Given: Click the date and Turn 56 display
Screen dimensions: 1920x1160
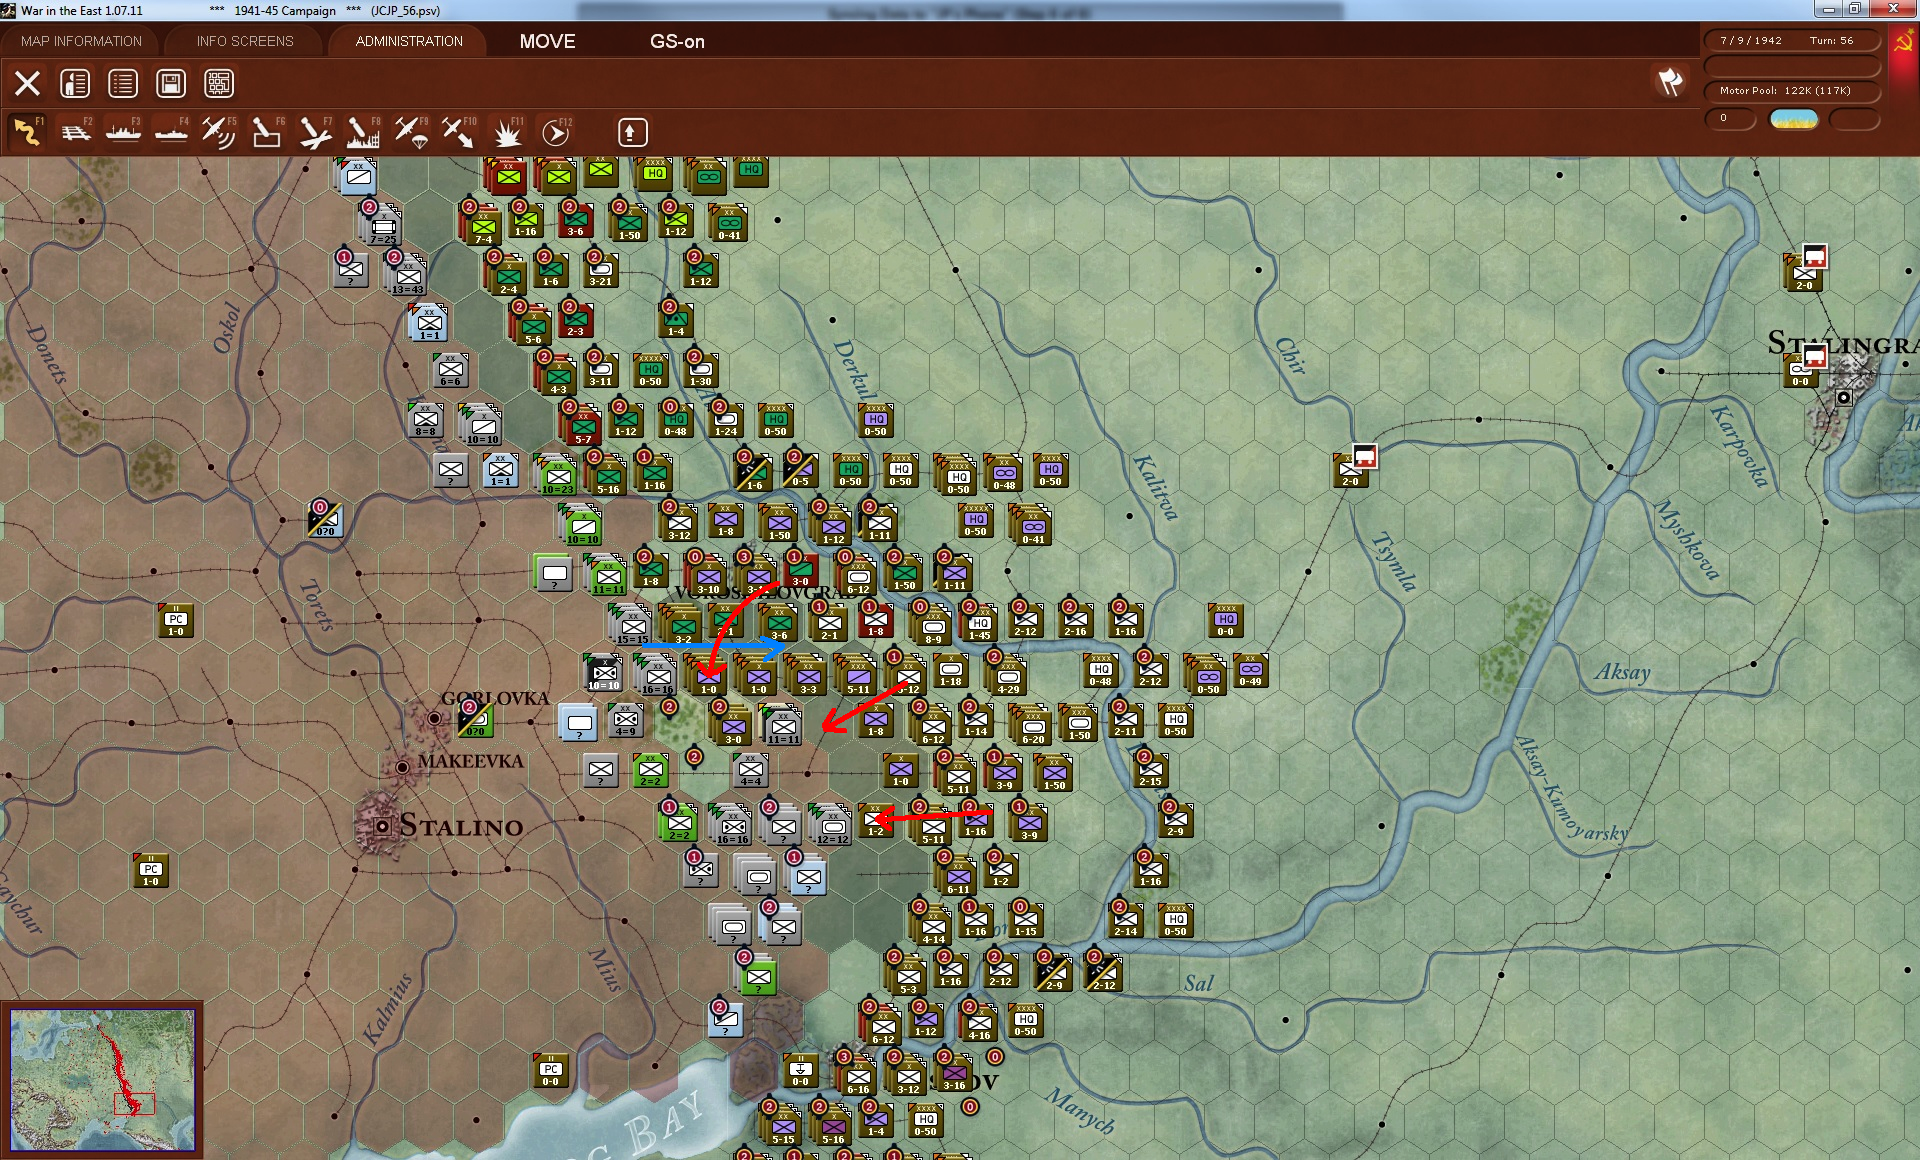Looking at the screenshot, I should point(1791,40).
